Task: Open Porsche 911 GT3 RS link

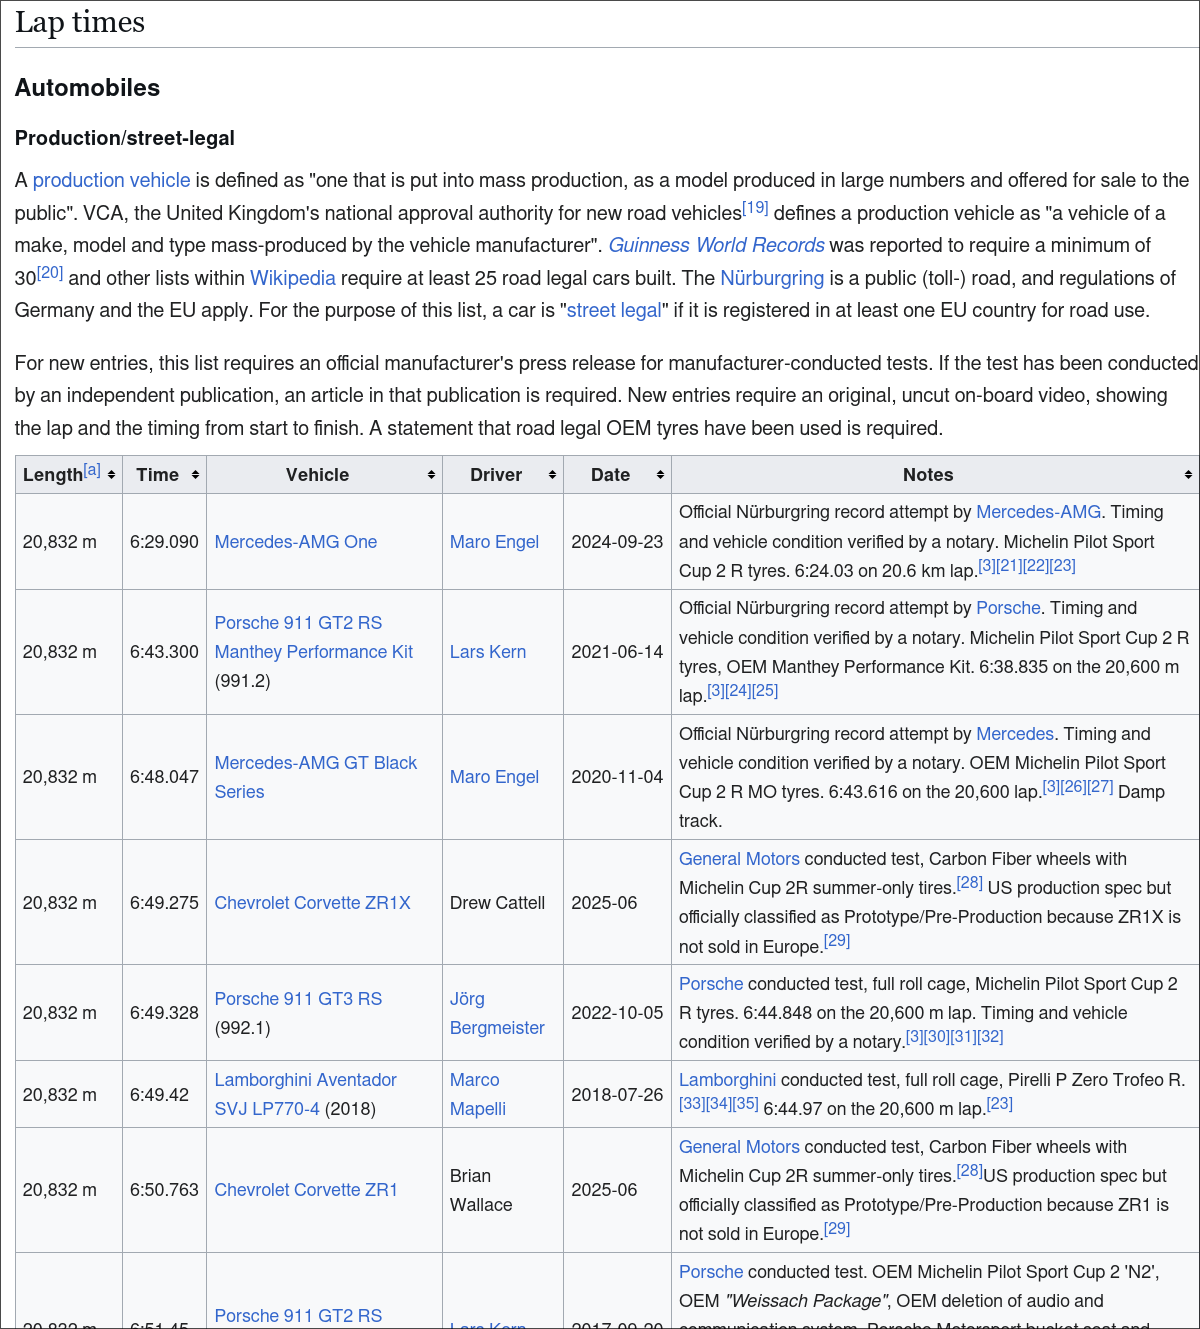Action: (298, 999)
